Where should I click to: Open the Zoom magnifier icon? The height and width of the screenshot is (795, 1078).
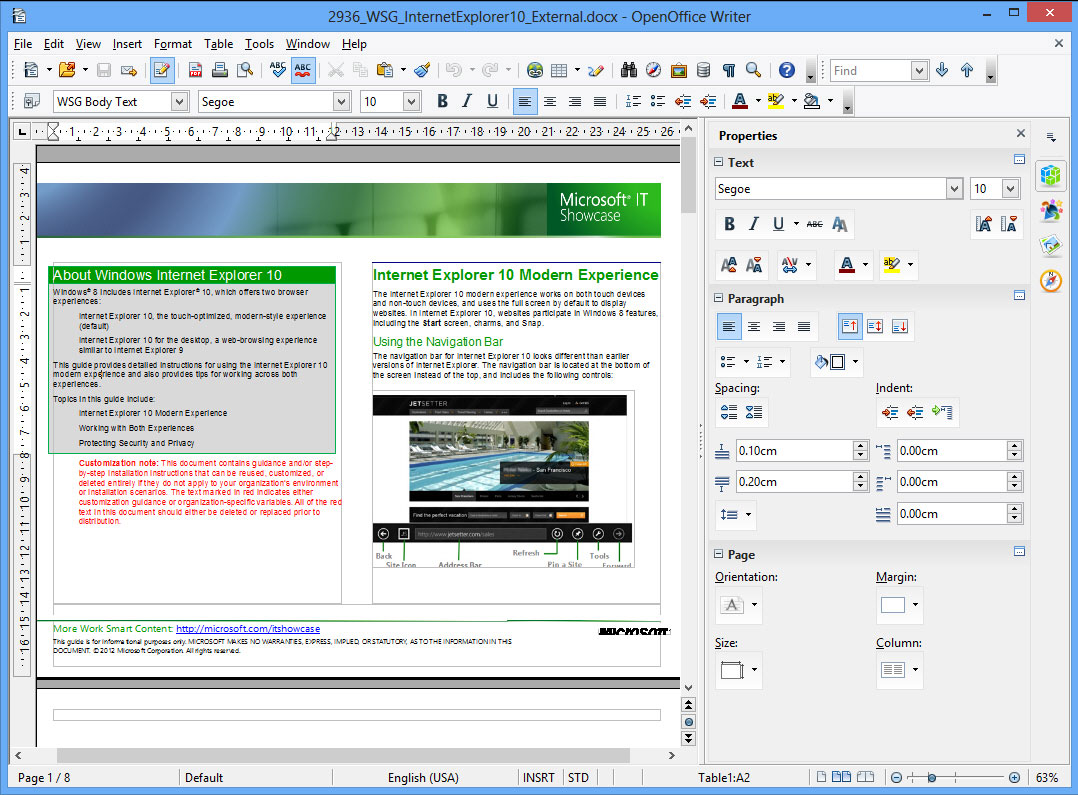click(754, 70)
